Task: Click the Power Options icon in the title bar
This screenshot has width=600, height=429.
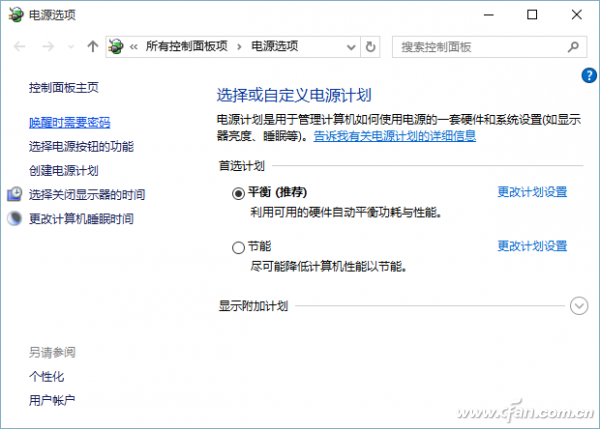Action: [16, 15]
